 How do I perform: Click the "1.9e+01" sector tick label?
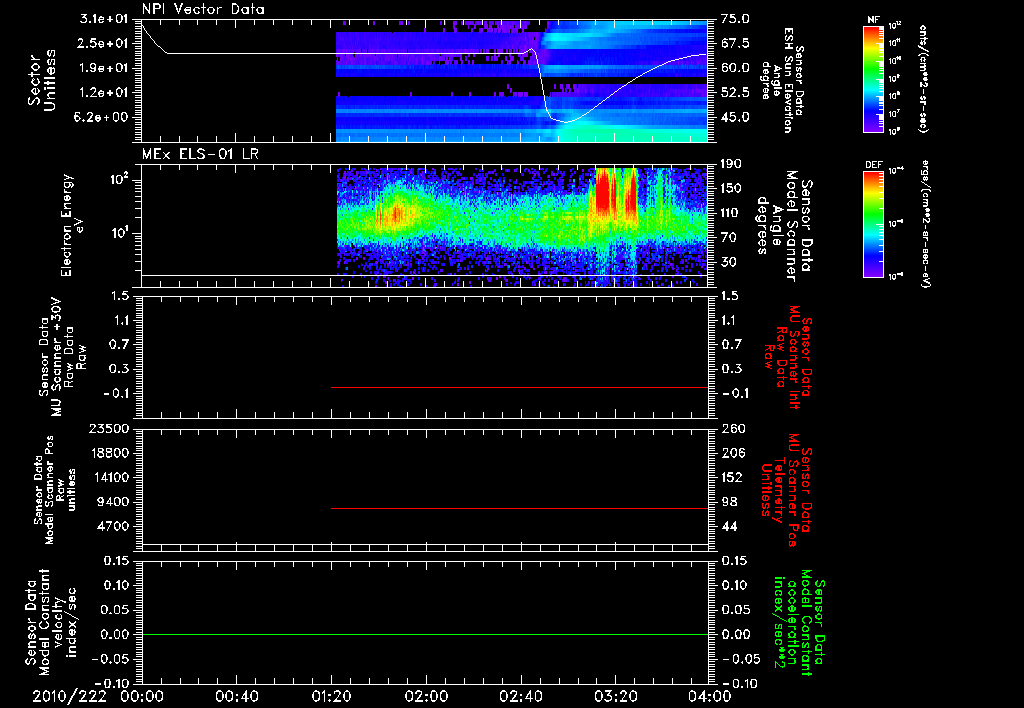(105, 68)
